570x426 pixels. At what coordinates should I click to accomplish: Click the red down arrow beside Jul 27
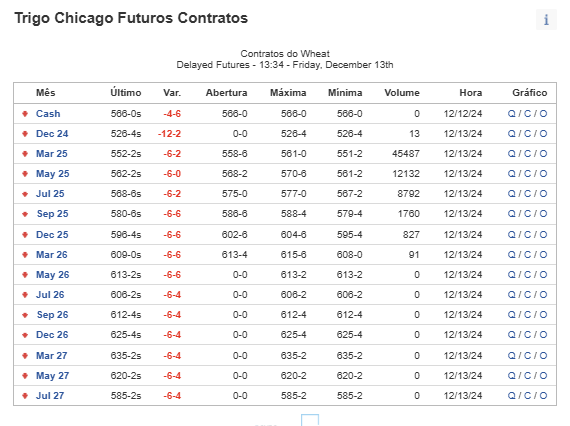point(25,396)
